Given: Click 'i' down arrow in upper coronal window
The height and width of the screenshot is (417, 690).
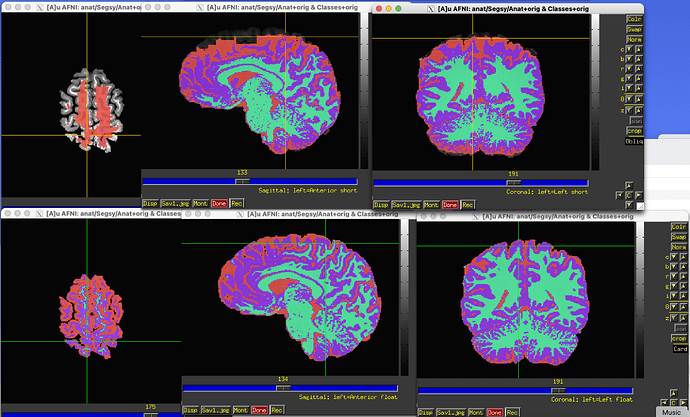Looking at the screenshot, I should point(629,88).
